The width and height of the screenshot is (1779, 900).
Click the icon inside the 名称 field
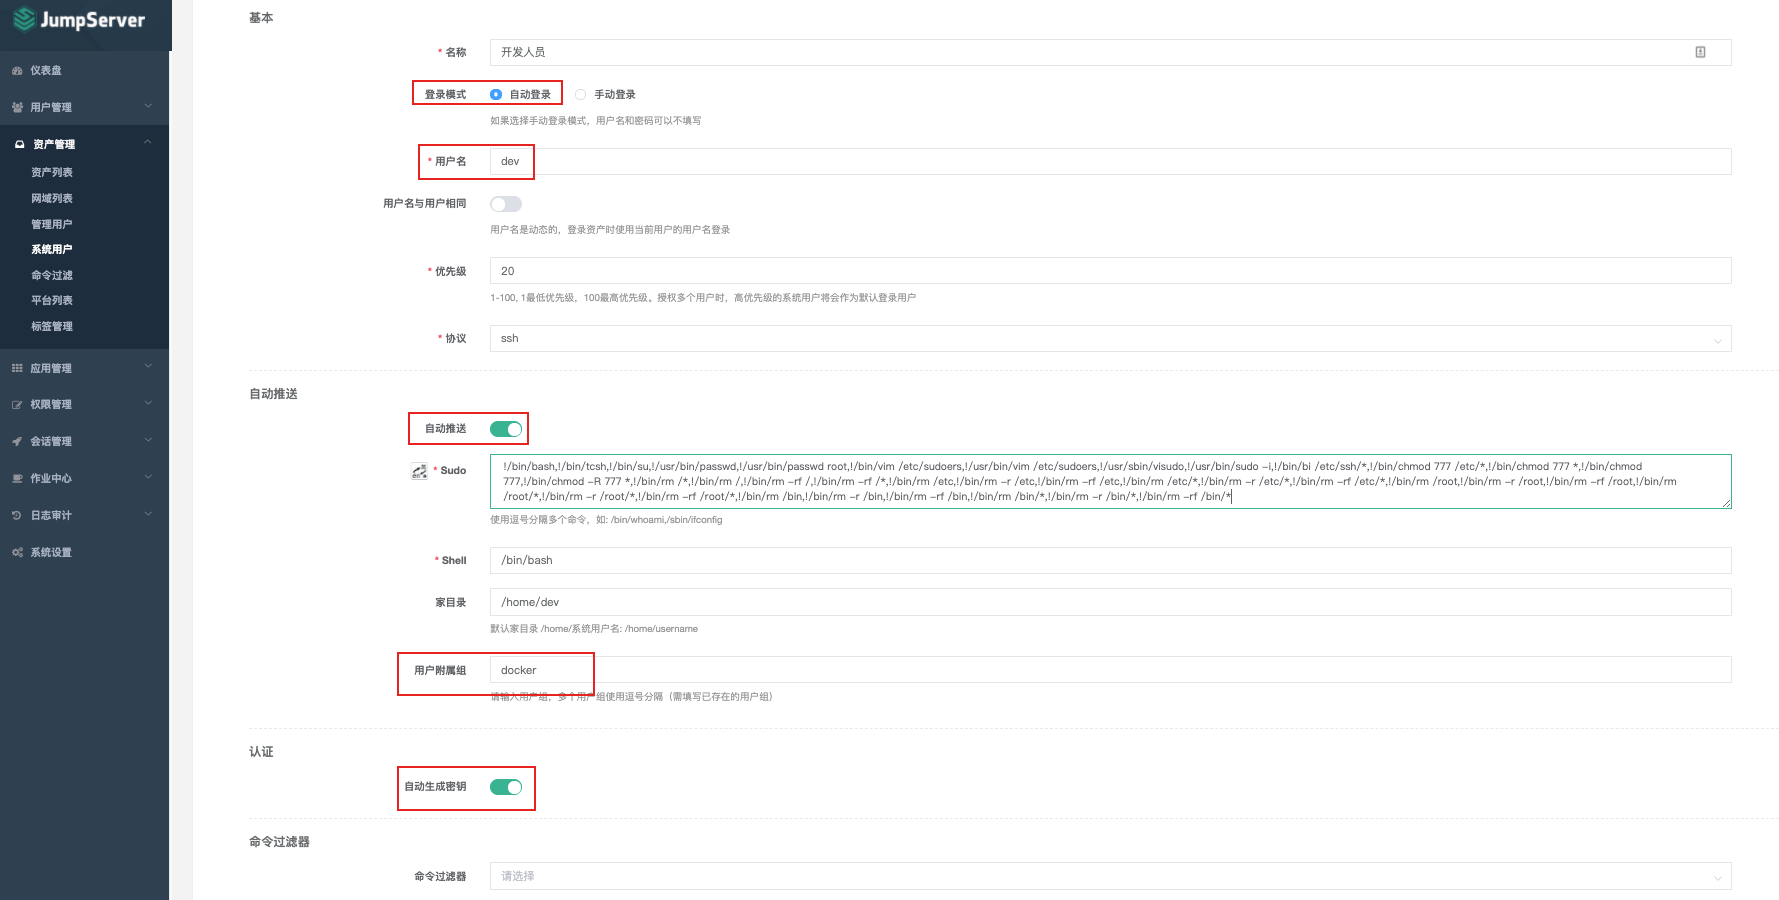coord(1700,52)
